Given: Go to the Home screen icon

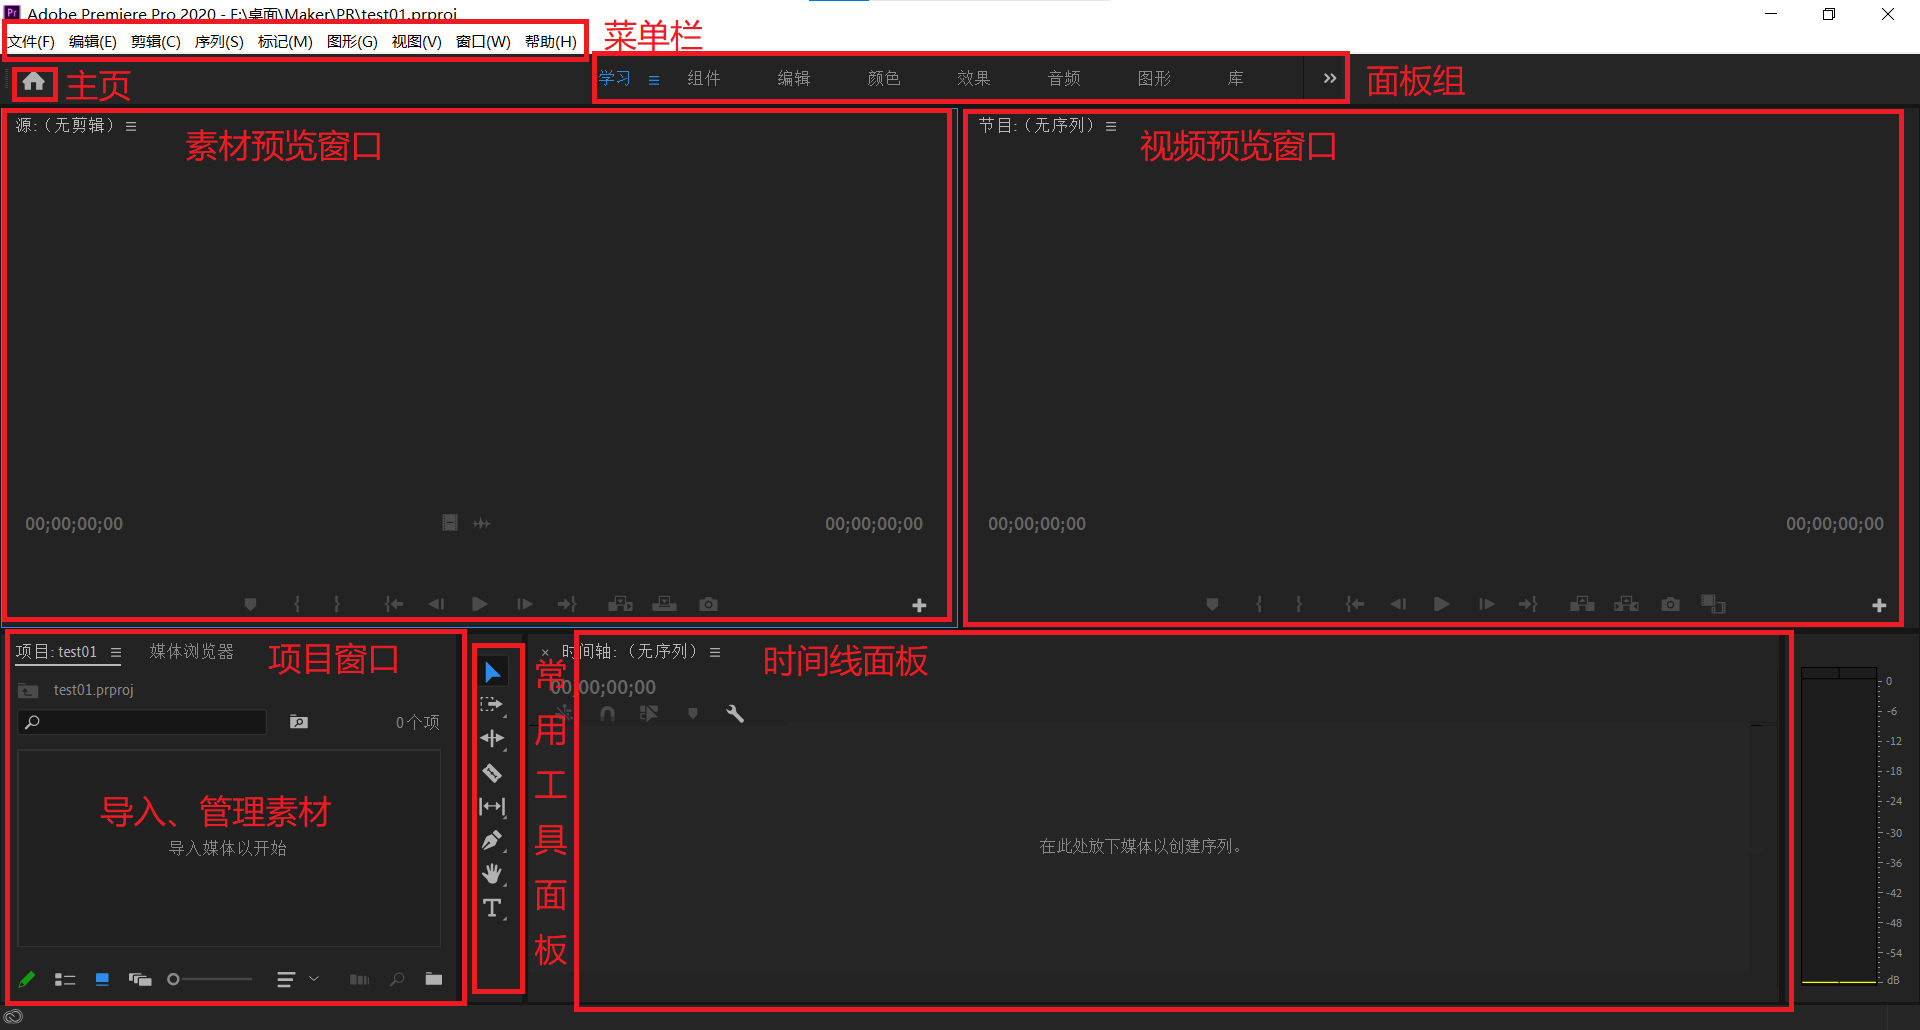Looking at the screenshot, I should tap(34, 82).
